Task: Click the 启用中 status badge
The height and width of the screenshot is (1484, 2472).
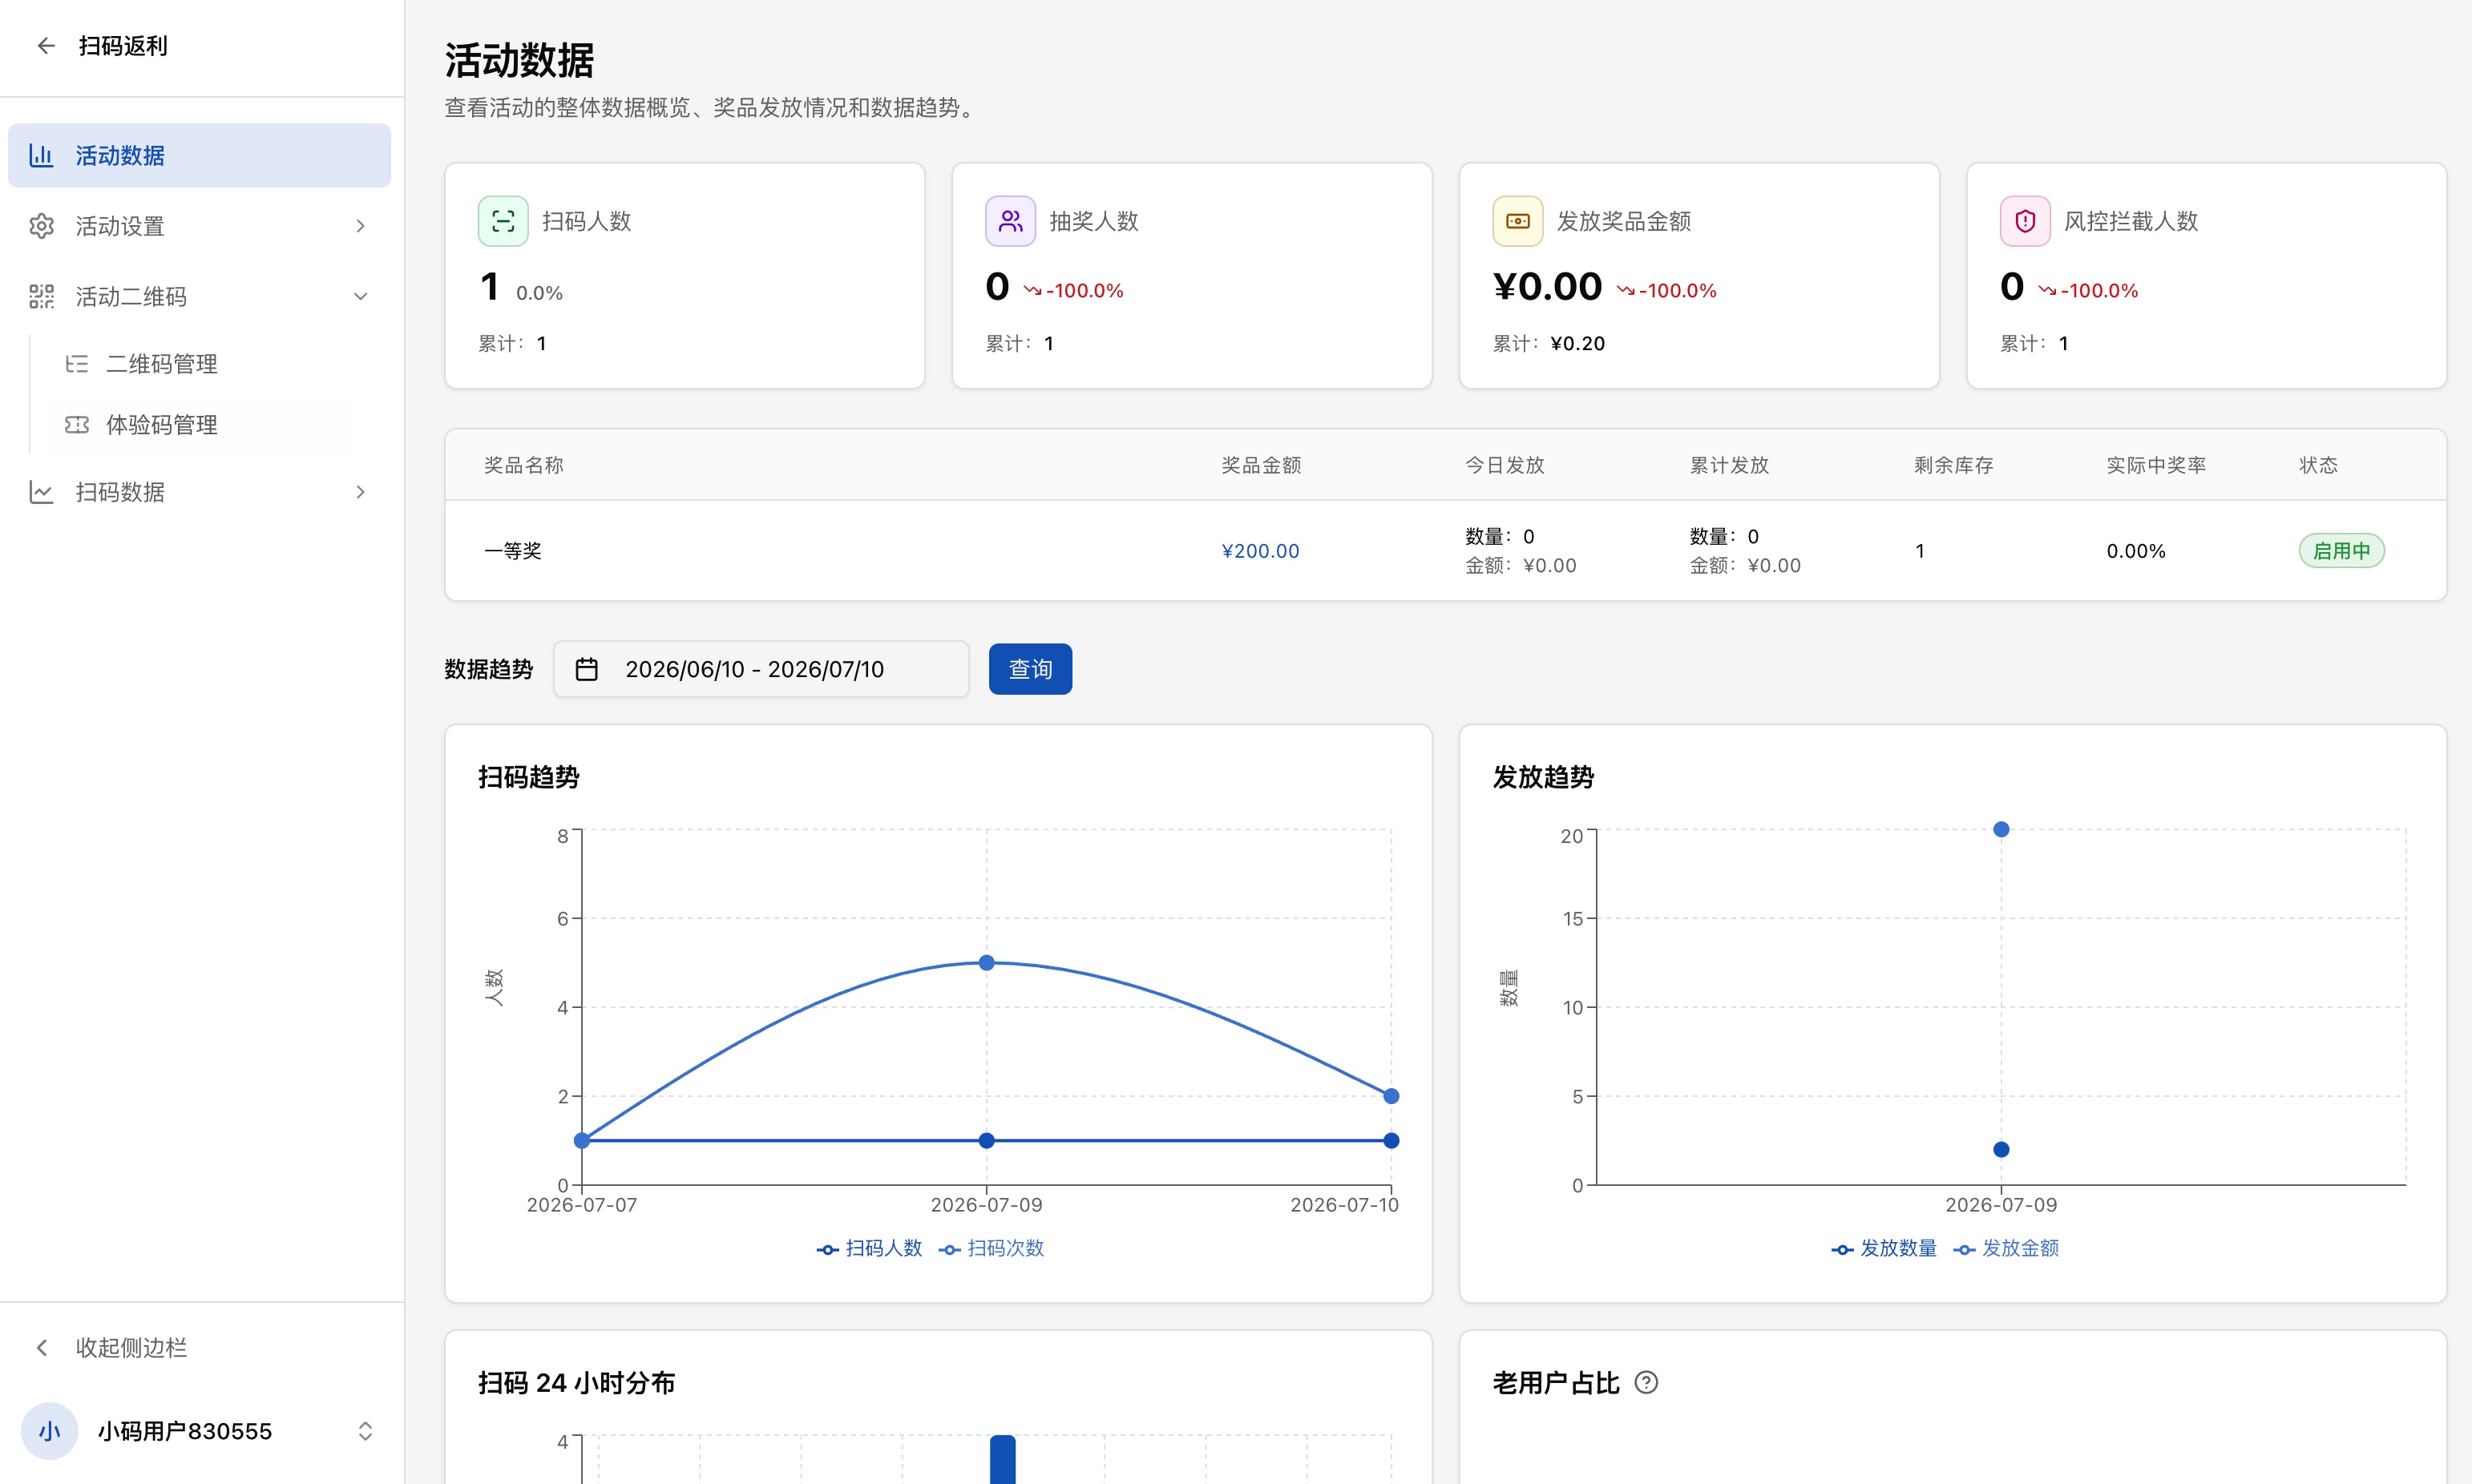Action: 2341,551
